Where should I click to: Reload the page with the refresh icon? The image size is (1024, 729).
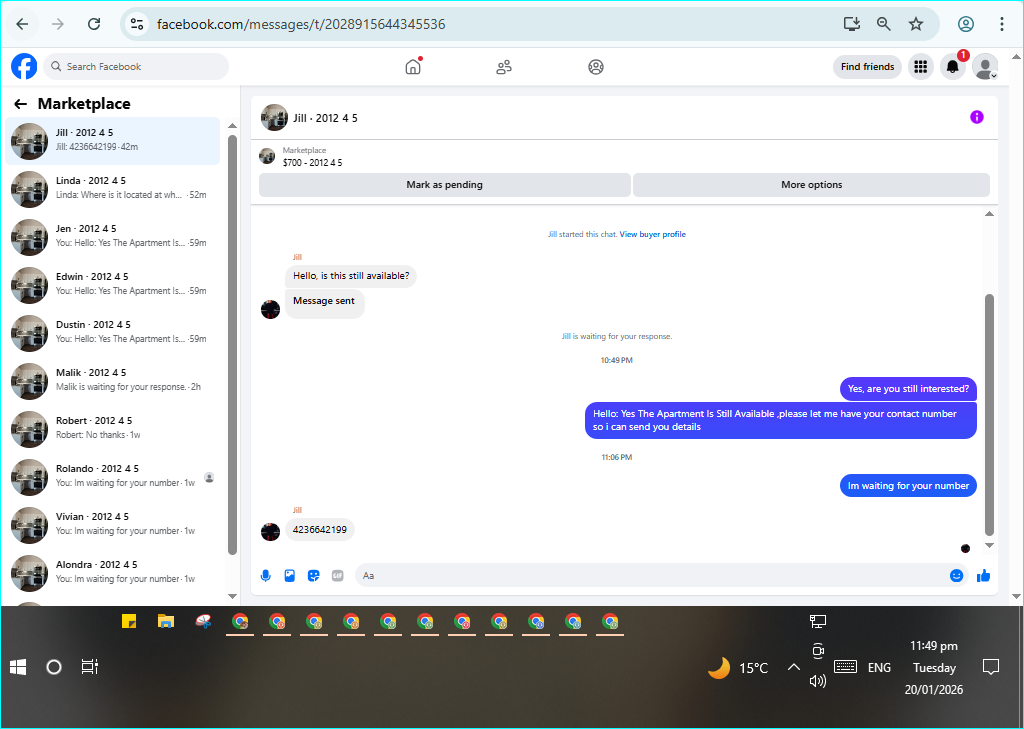click(94, 24)
